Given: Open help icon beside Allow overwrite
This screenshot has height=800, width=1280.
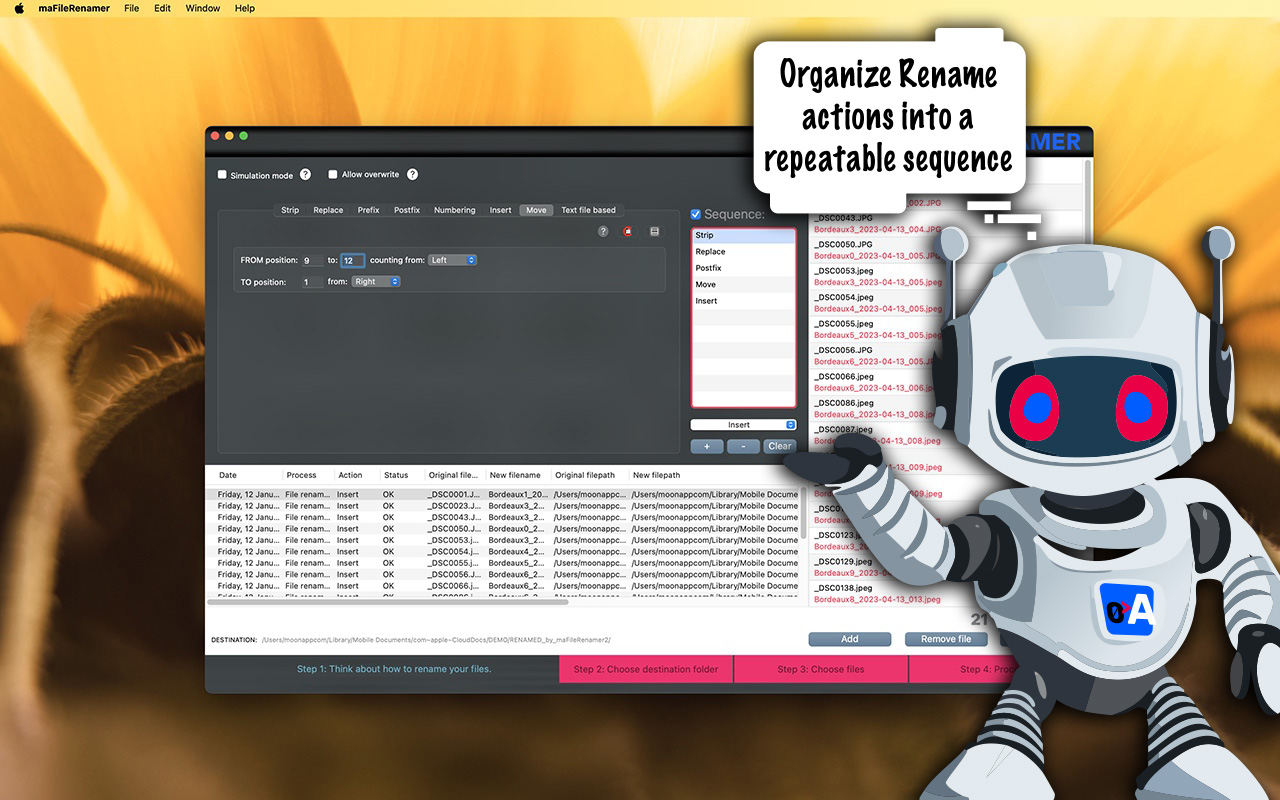Looking at the screenshot, I should (412, 174).
